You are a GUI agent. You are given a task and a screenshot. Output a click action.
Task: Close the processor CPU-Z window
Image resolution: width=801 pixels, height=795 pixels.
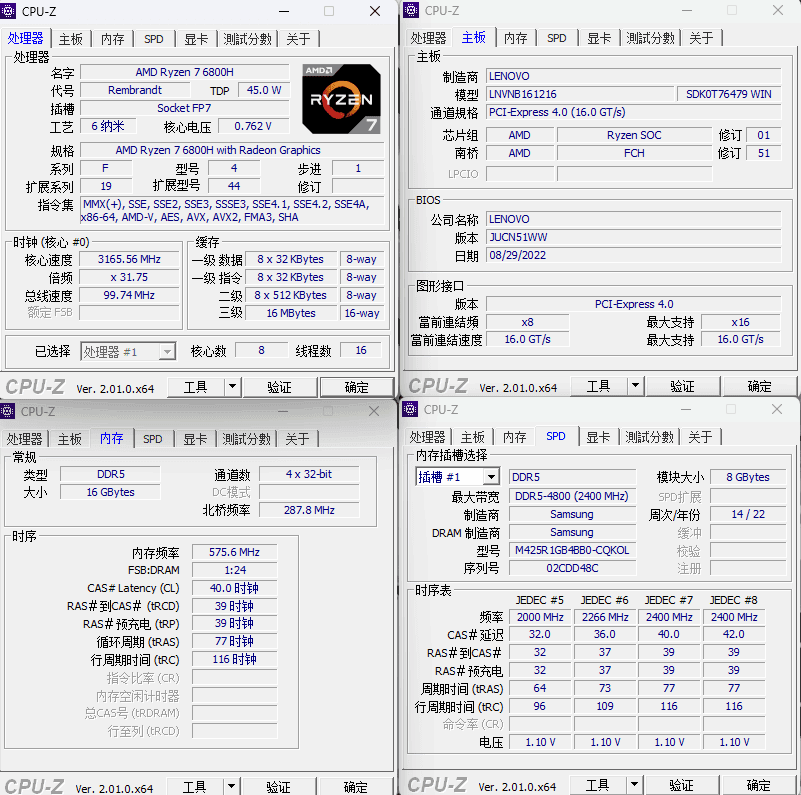click(375, 11)
